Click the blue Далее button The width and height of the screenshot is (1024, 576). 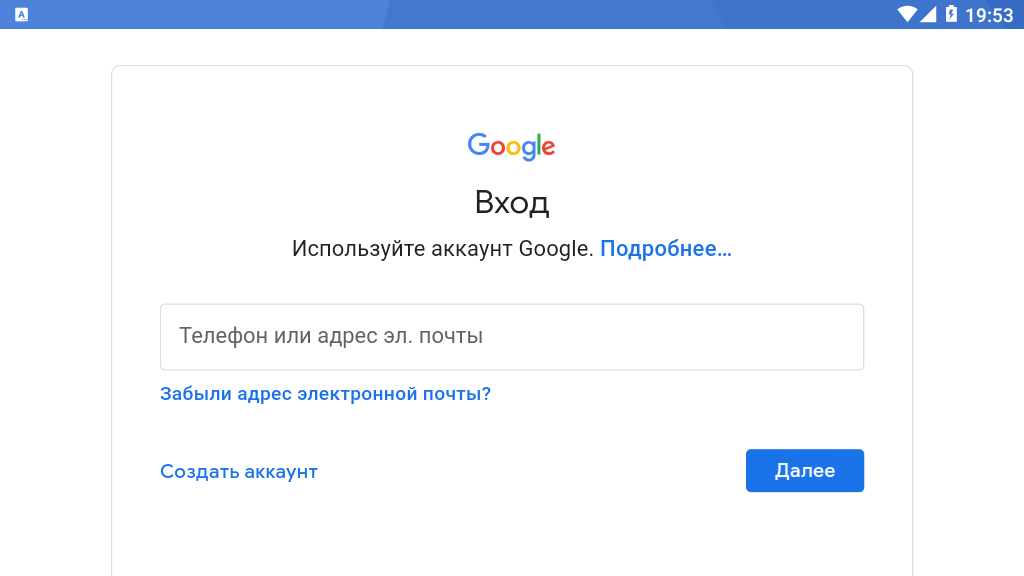coord(805,470)
